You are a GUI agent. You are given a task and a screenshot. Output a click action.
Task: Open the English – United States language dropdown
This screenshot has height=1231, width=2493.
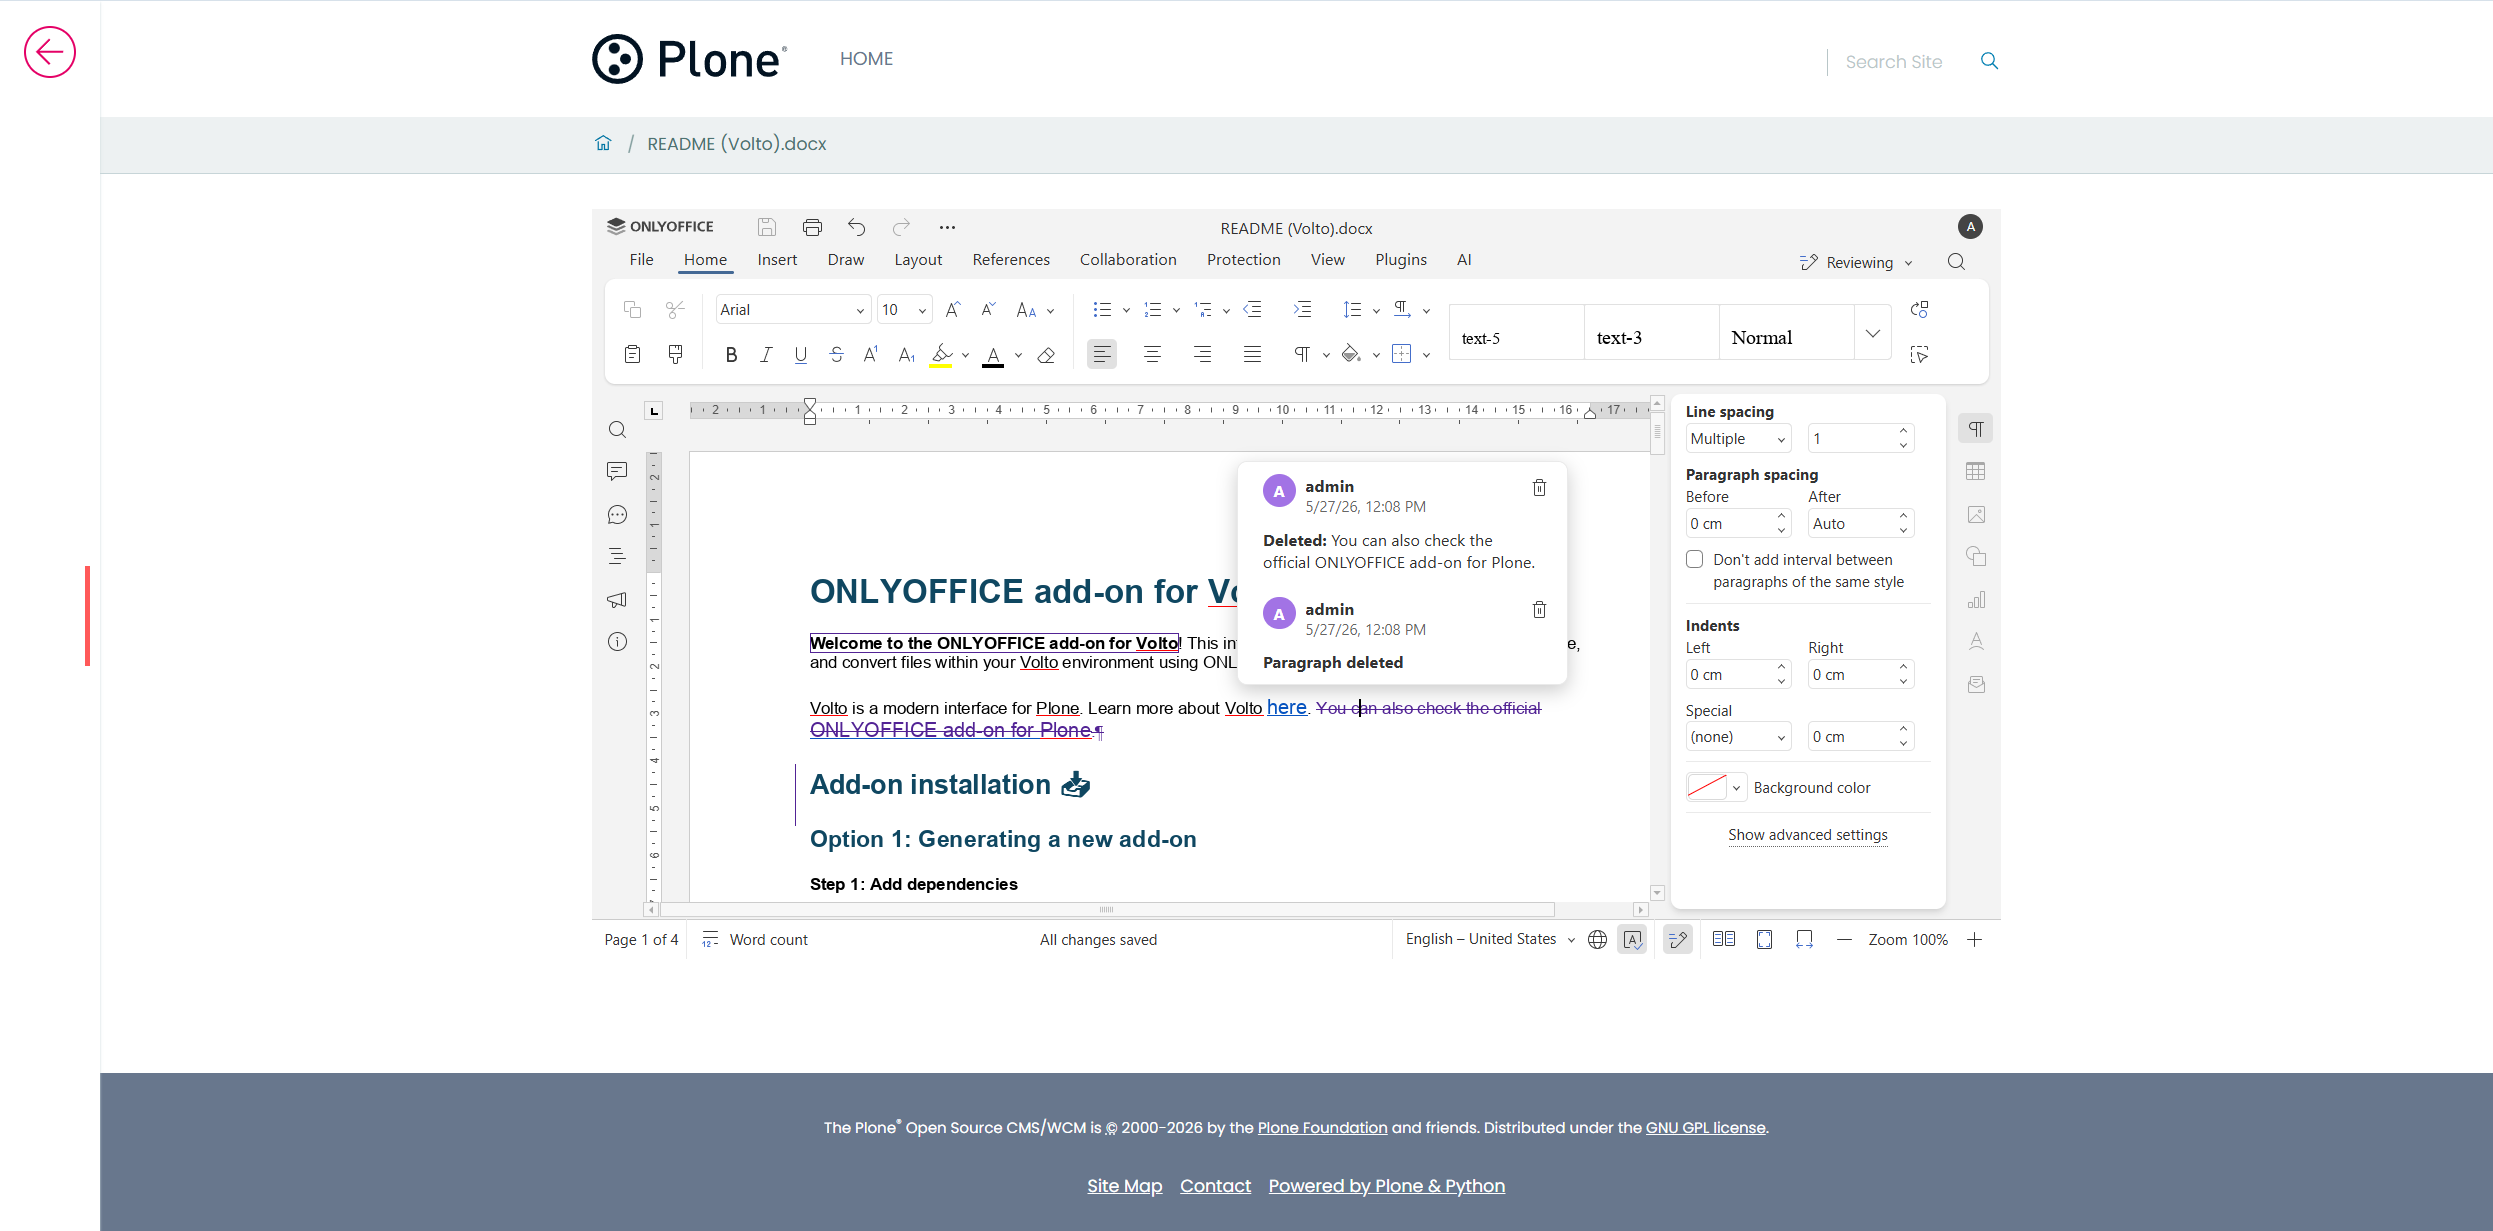pos(1490,939)
